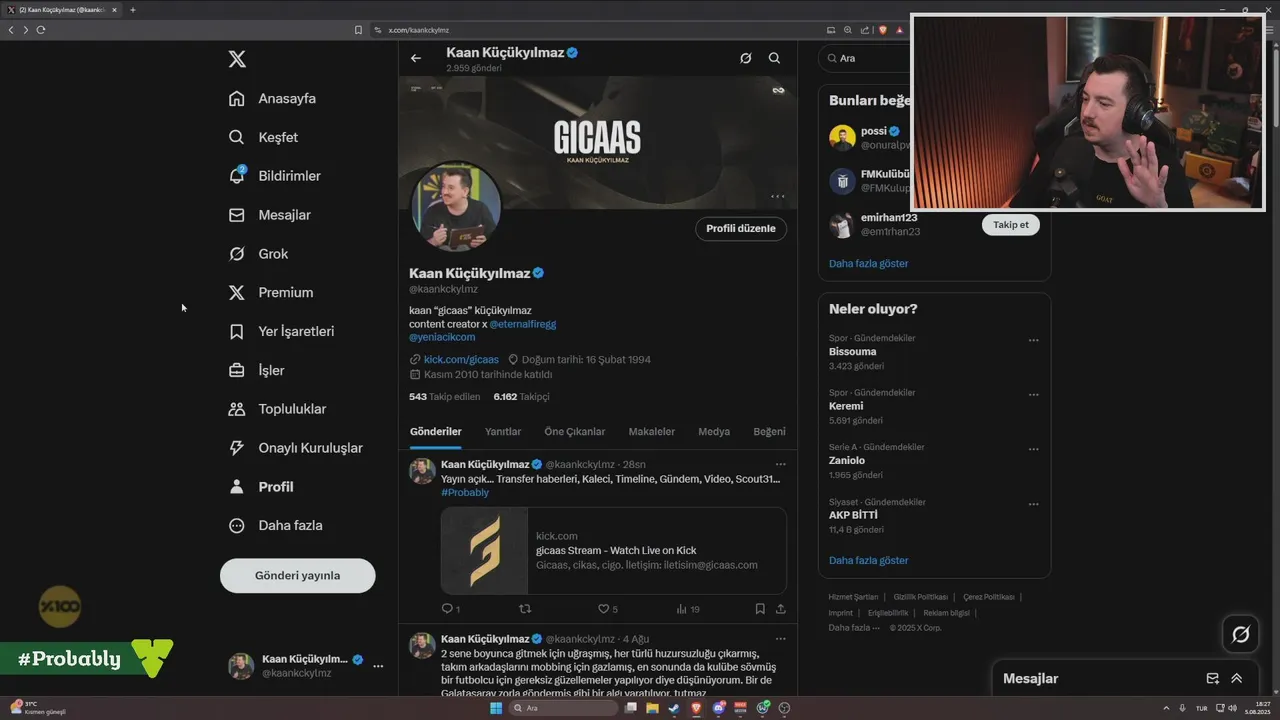
Task: Open @eternalfiregg mention link
Action: (522, 324)
